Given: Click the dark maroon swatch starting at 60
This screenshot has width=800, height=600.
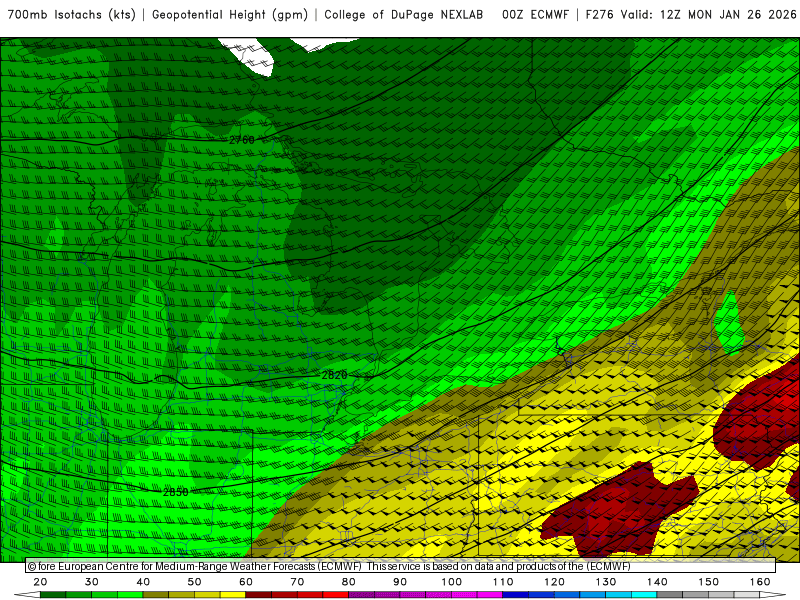Looking at the screenshot, I should [x=259, y=595].
